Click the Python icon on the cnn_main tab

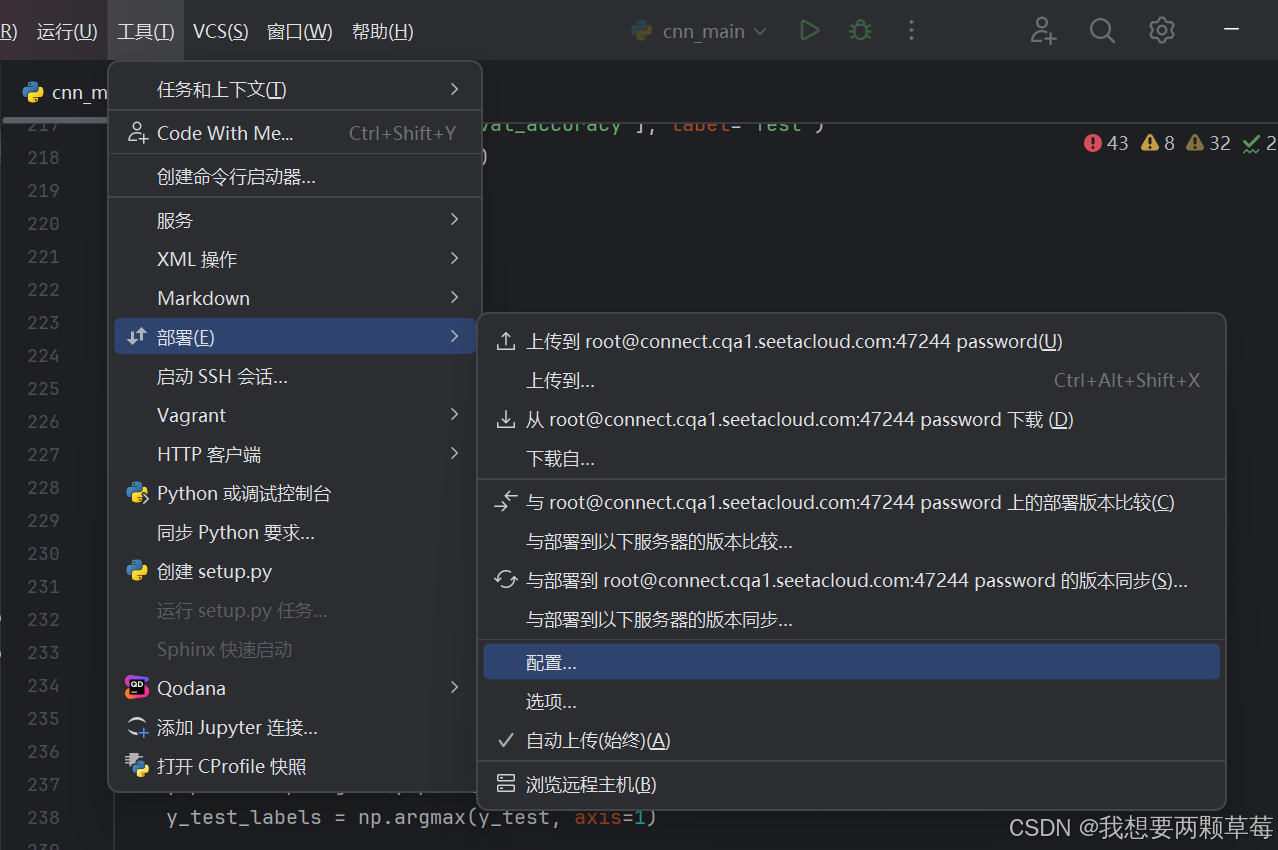[33, 92]
